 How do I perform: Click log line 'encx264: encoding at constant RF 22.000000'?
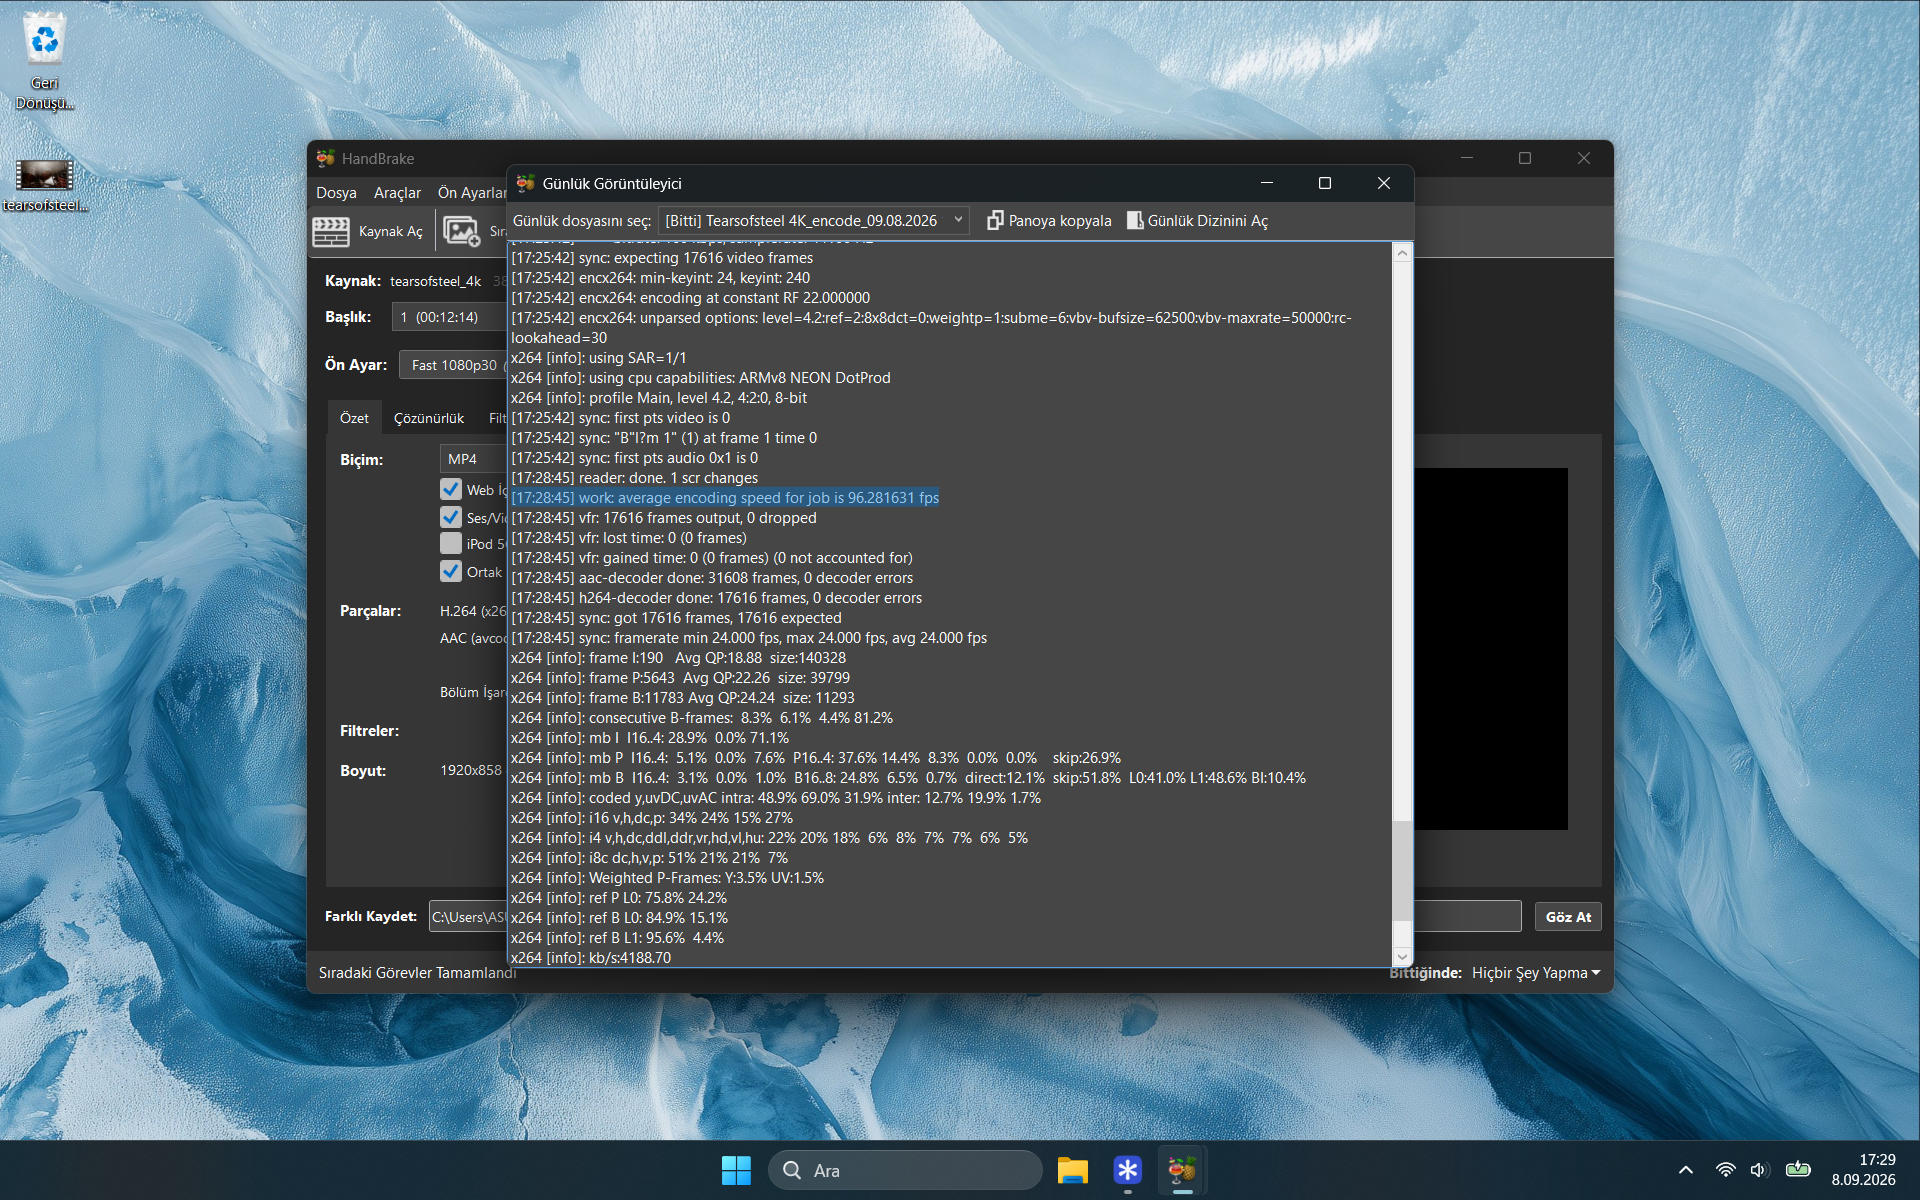(690, 297)
